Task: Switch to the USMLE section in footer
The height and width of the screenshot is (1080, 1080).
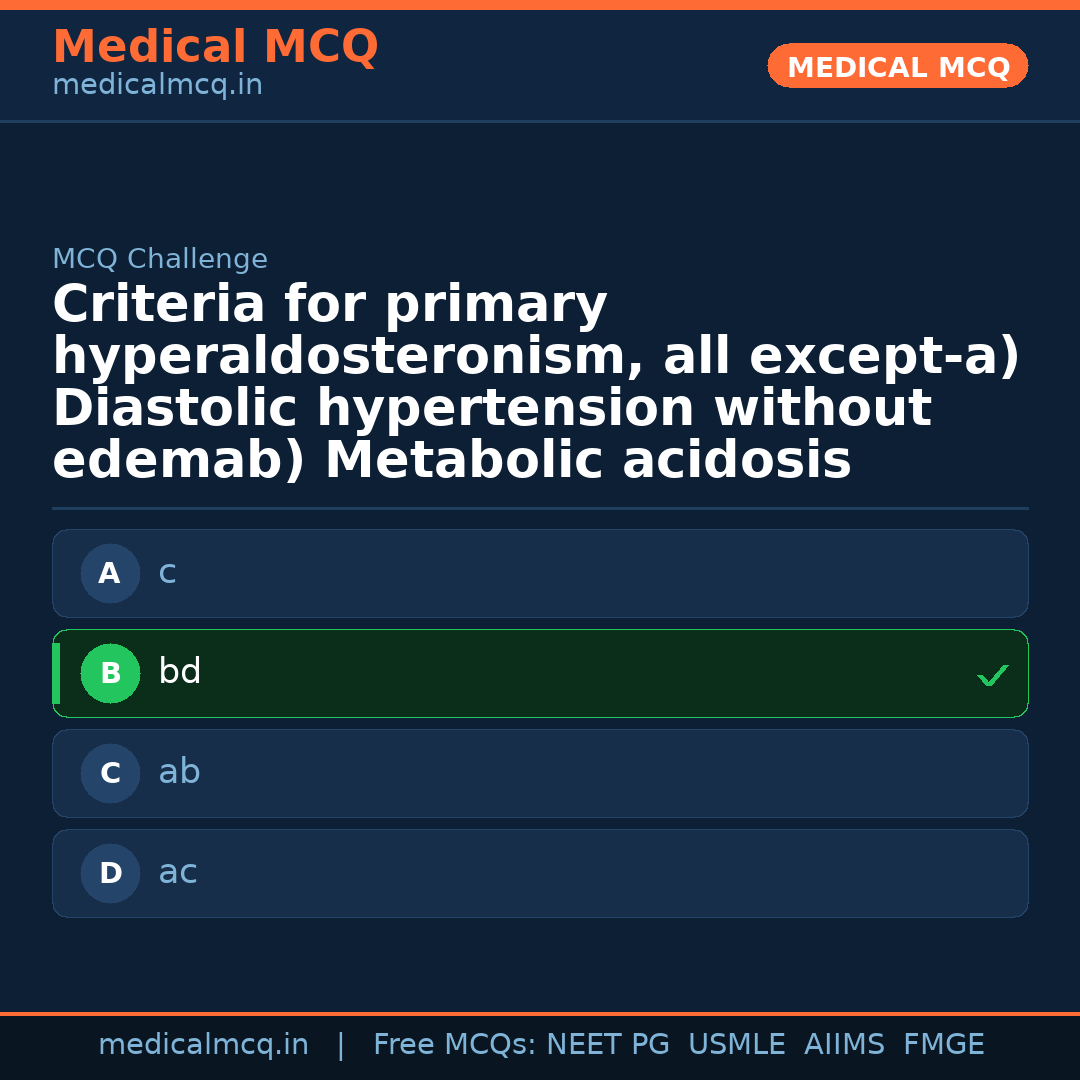Action: pyautogui.click(x=737, y=1044)
